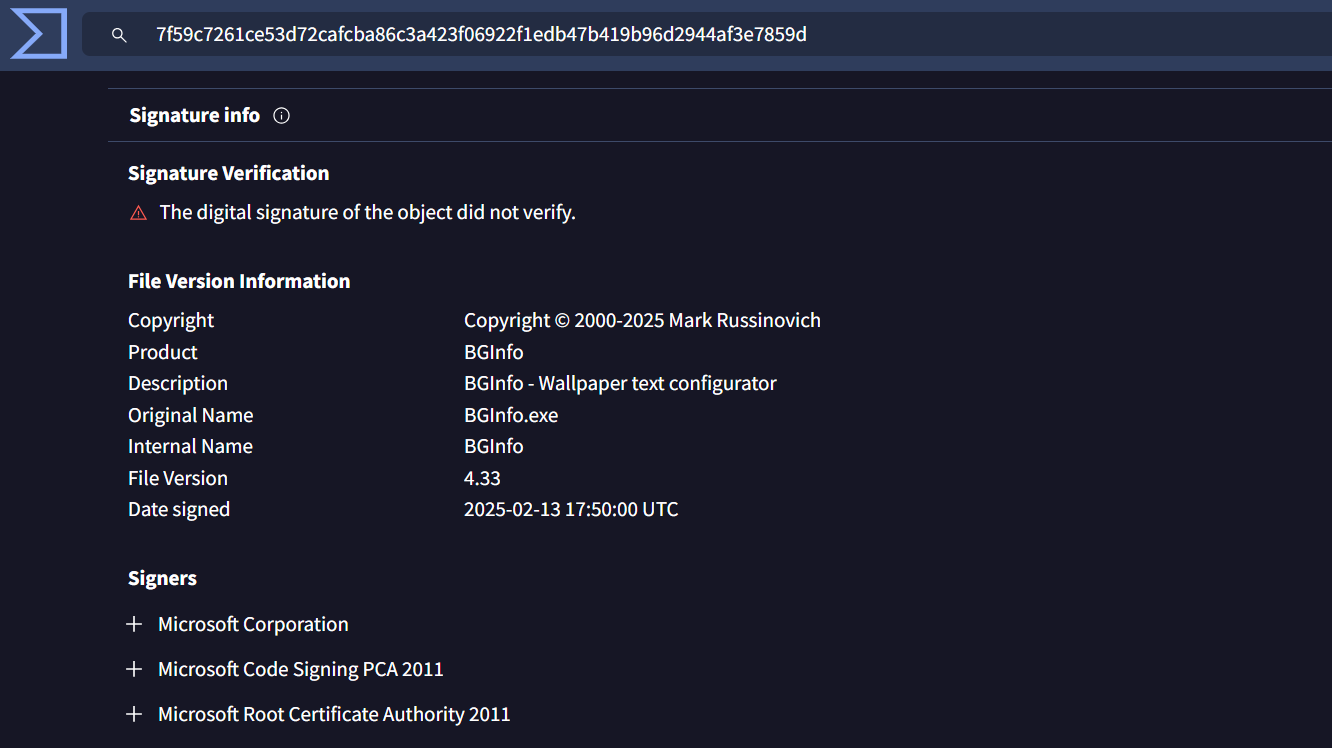Click the search magnifier icon
Viewport: 1332px width, 748px height.
[119, 34]
